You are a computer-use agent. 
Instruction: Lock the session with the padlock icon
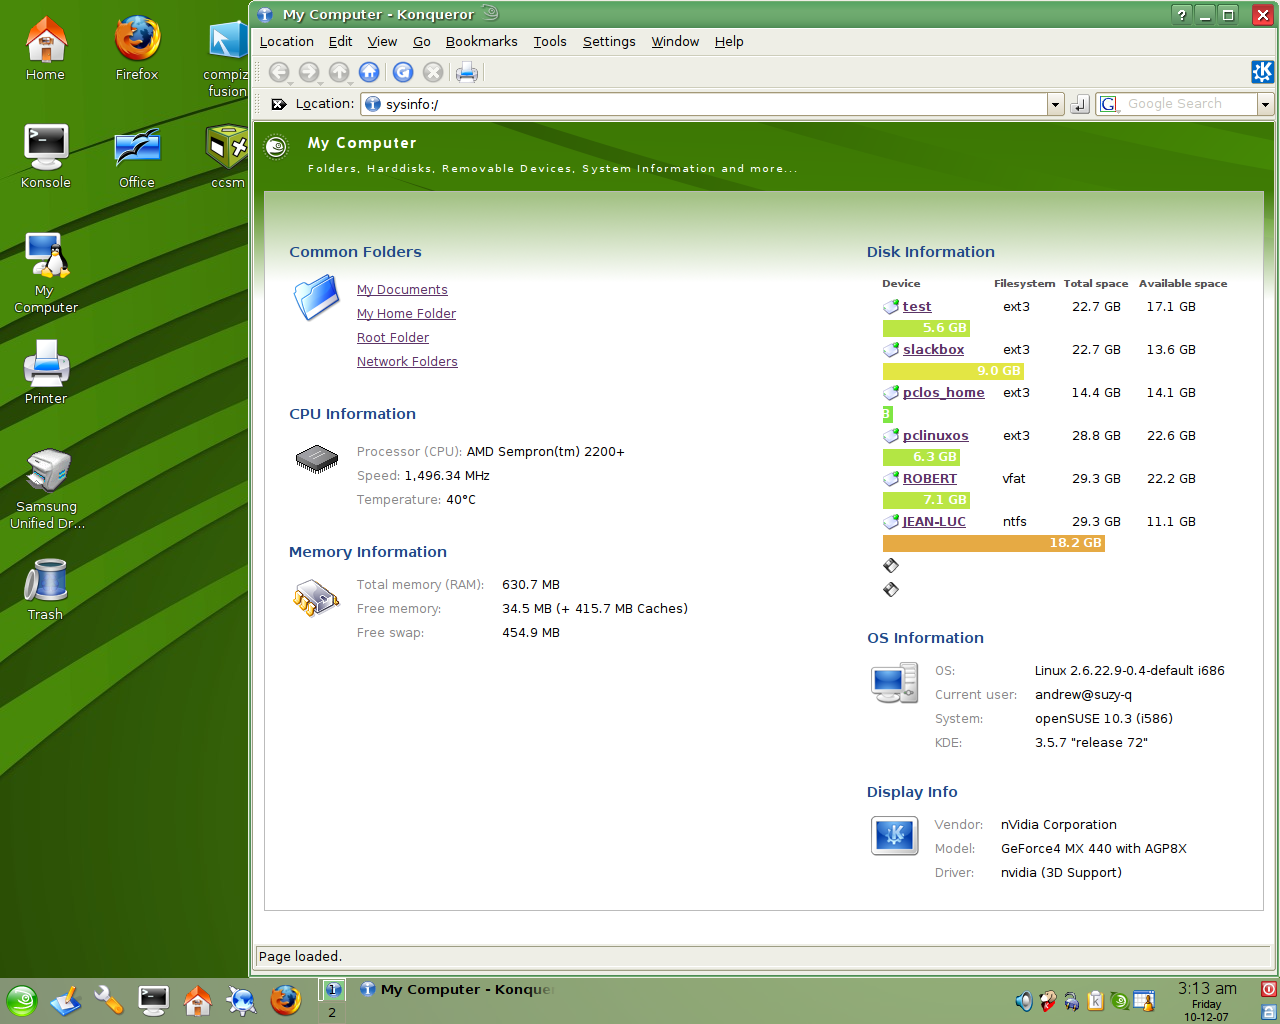tap(1269, 1012)
